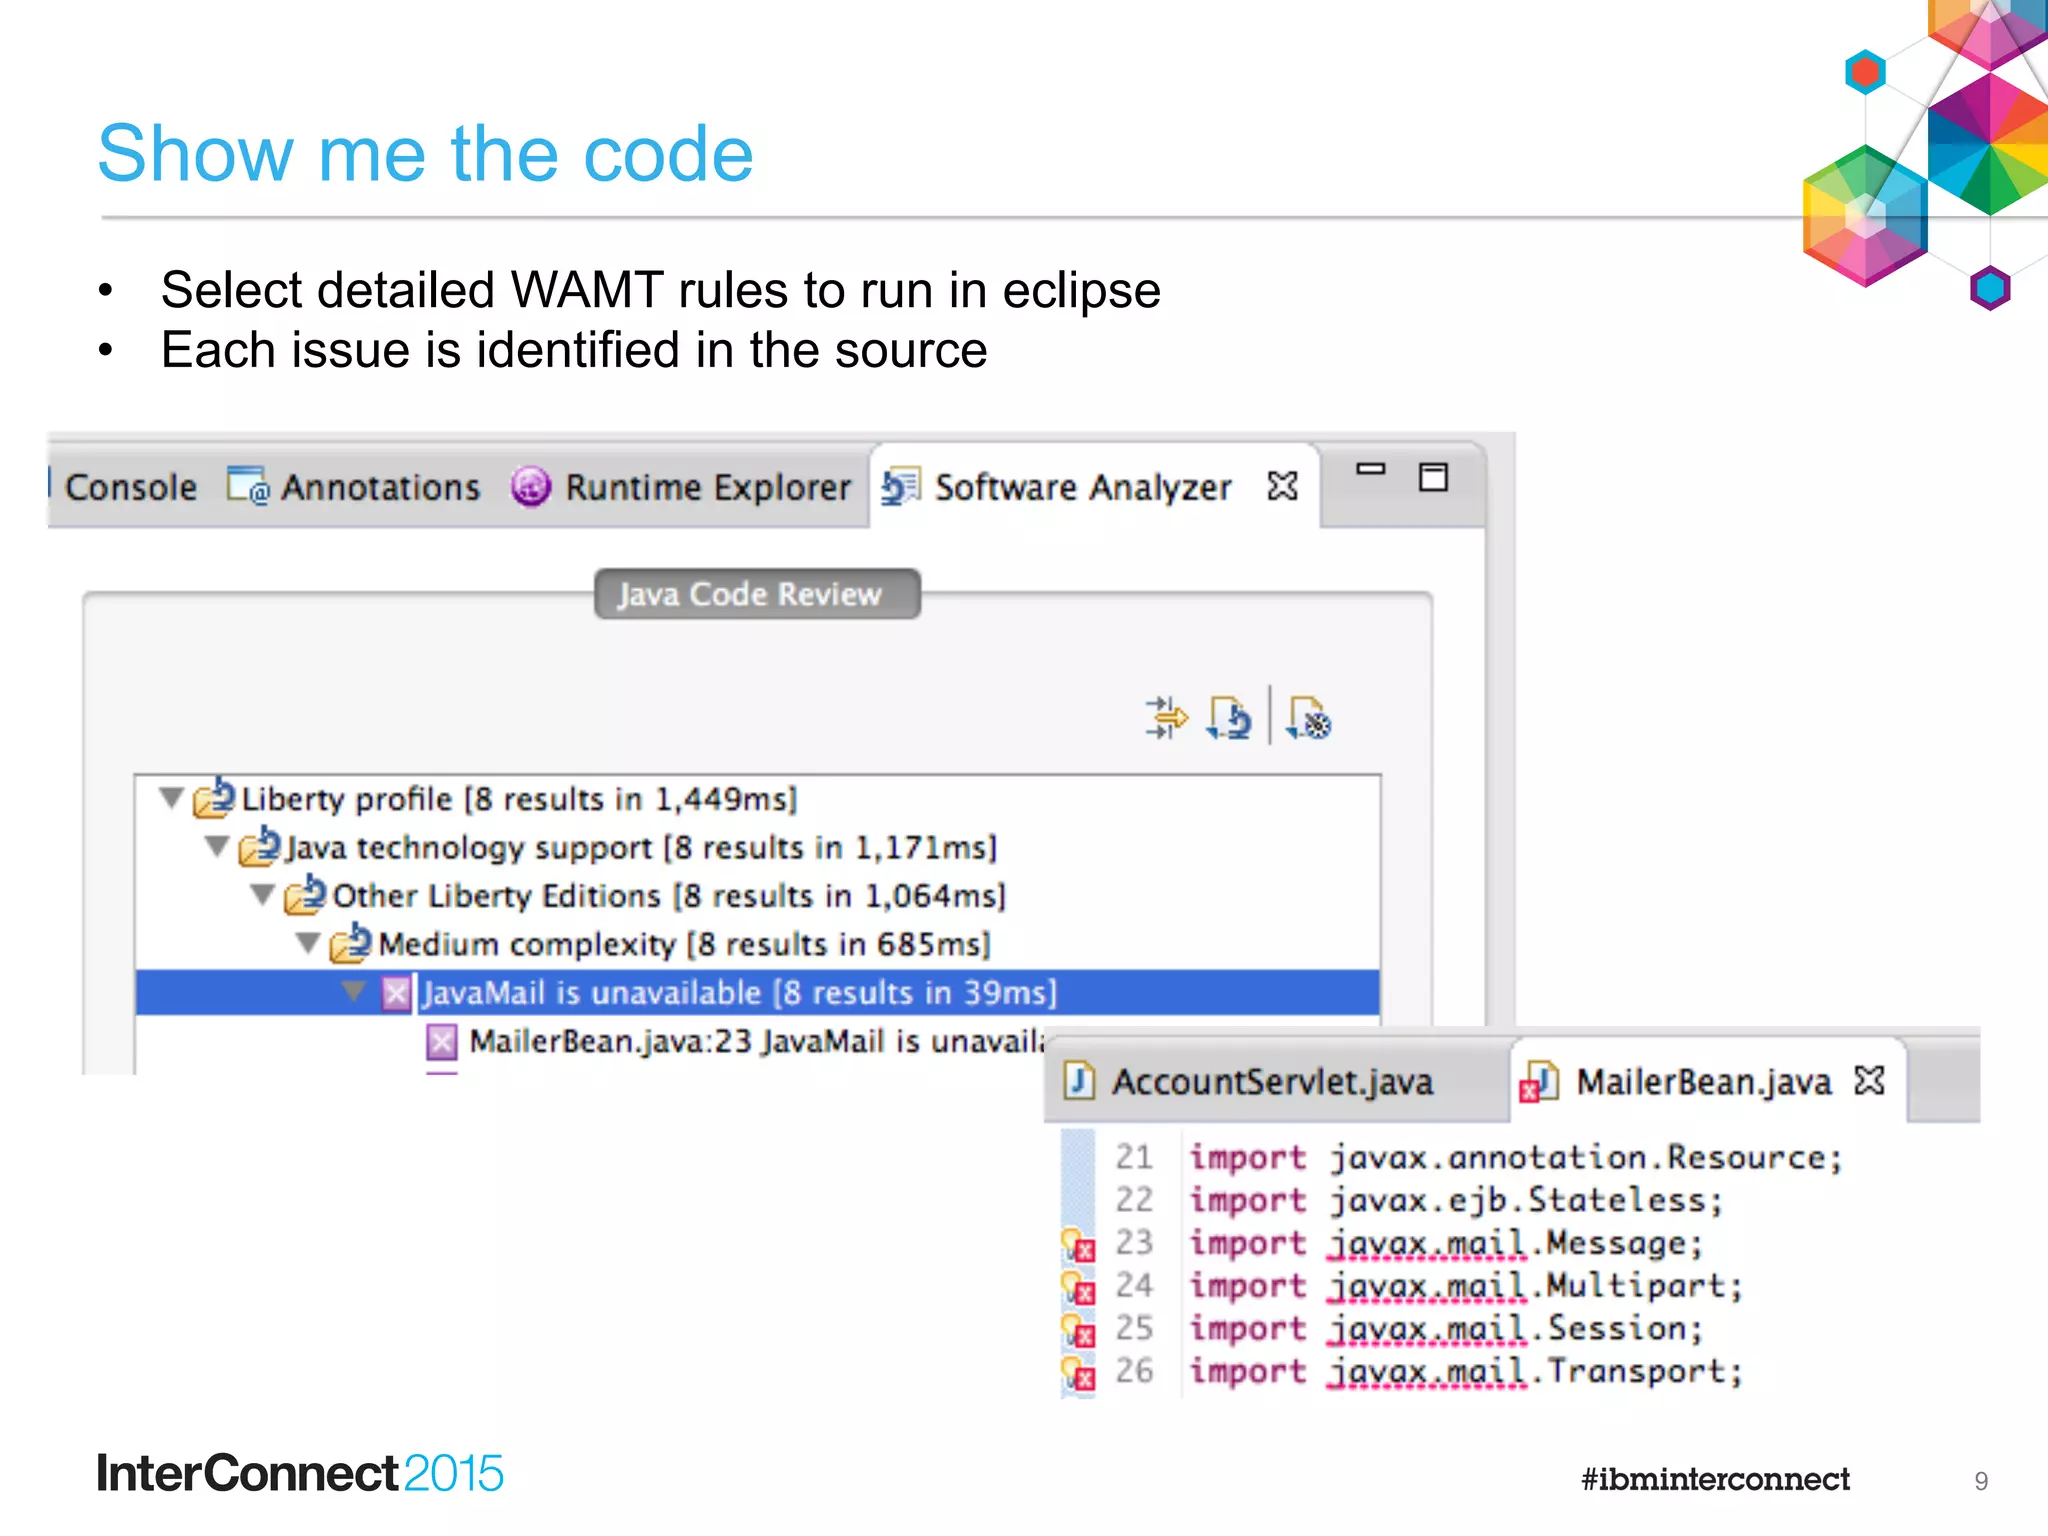
Task: Click the Software Analyzer tab icon
Action: click(x=901, y=487)
